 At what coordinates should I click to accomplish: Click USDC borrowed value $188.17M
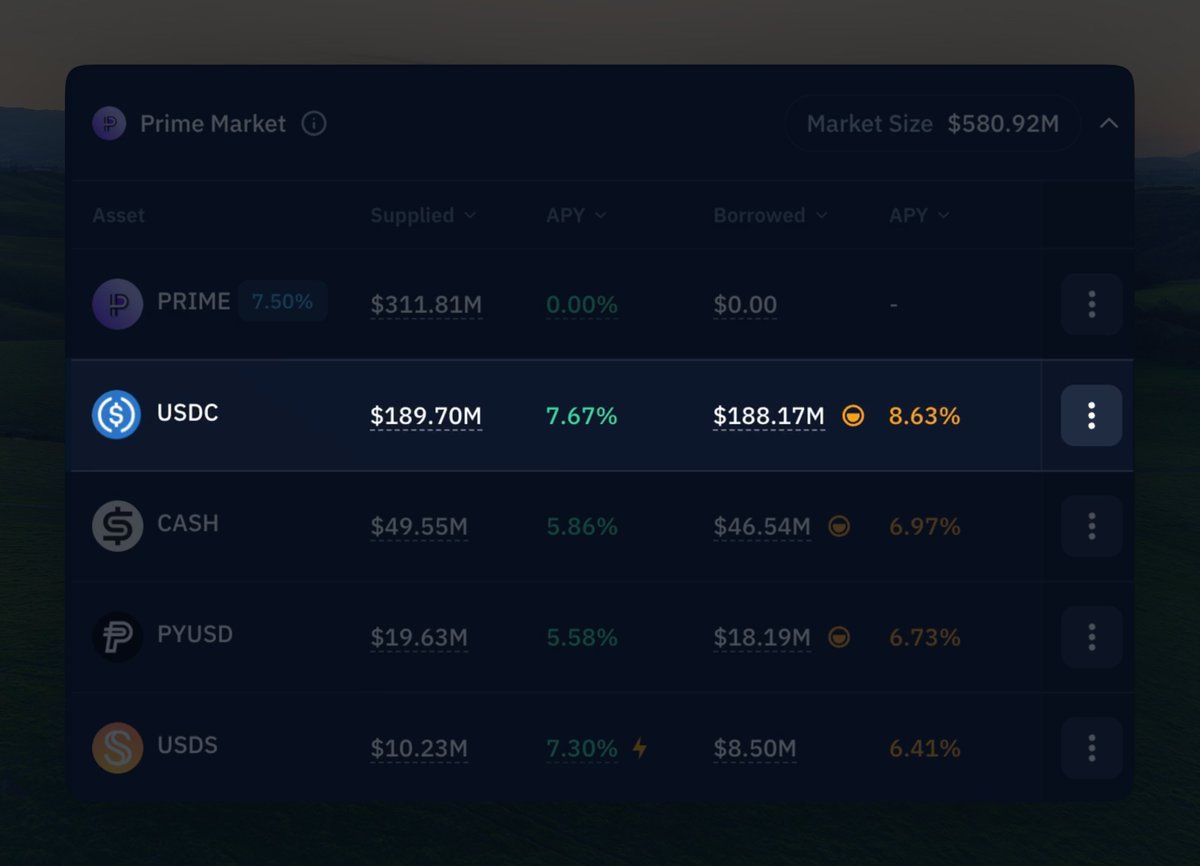(769, 416)
